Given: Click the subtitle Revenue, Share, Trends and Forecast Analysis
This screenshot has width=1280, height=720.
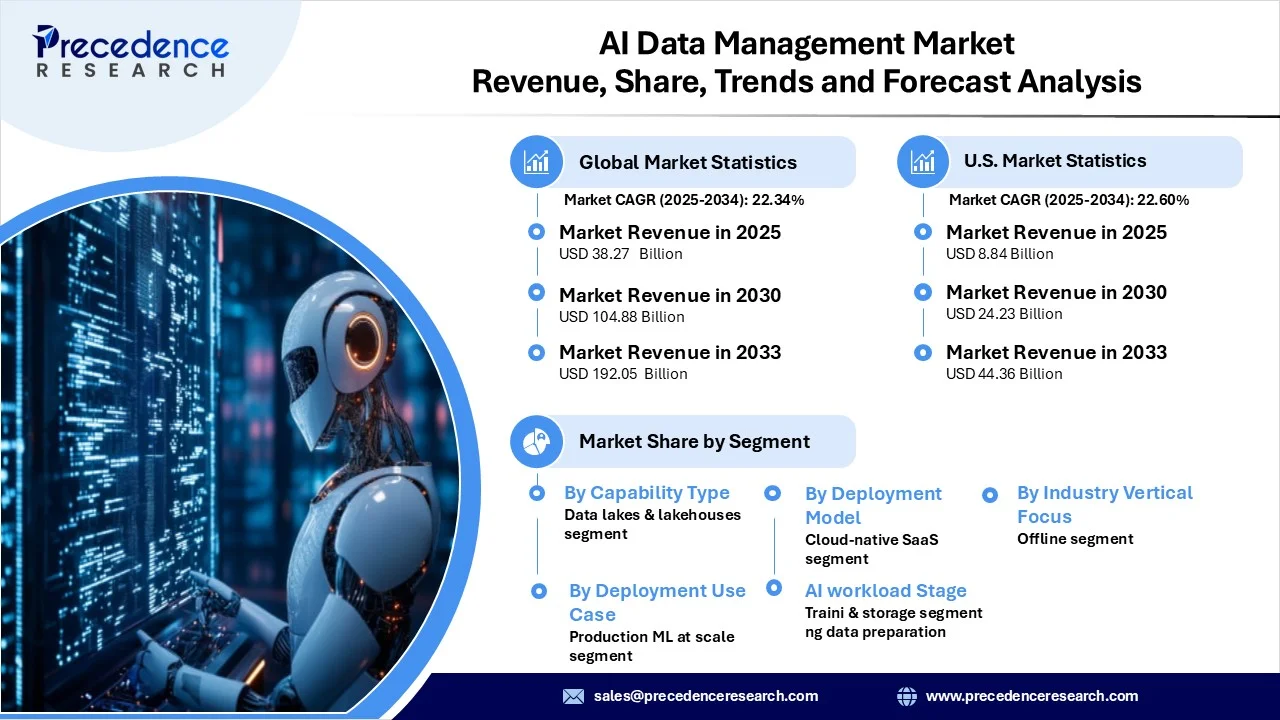Looking at the screenshot, I should (807, 81).
